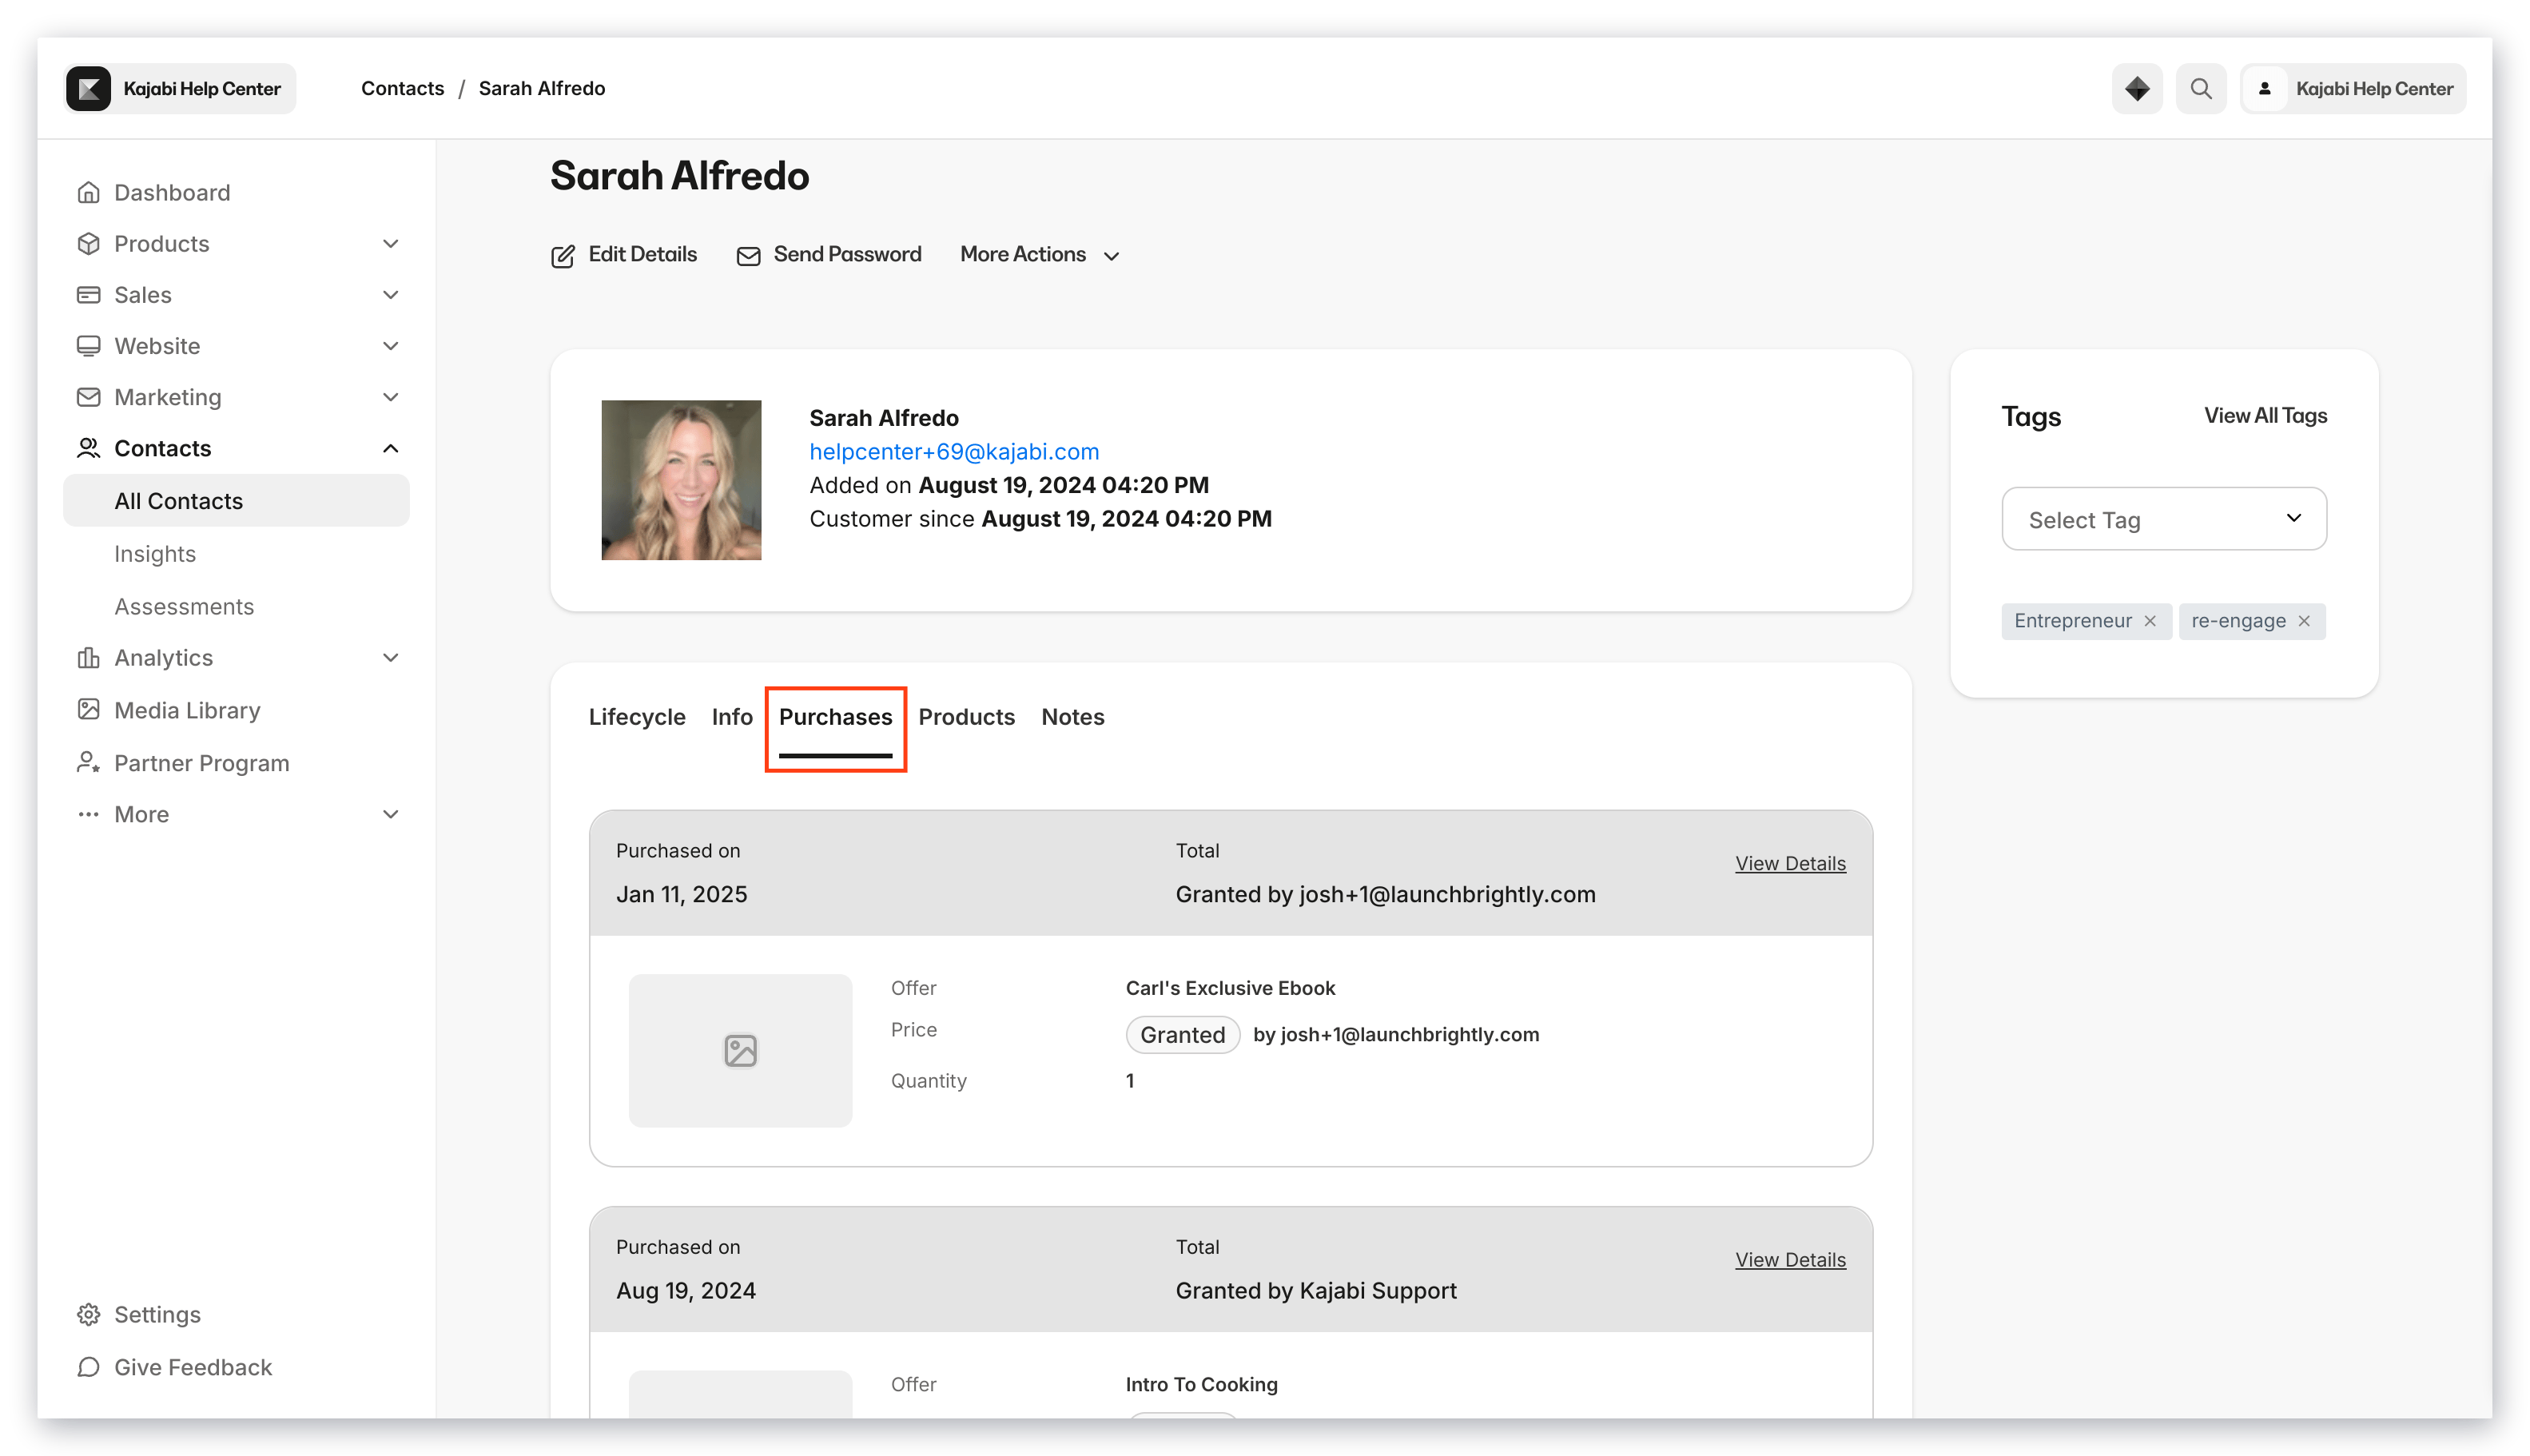Open Partner Program from sidebar
The image size is (2530, 1456).
point(201,762)
